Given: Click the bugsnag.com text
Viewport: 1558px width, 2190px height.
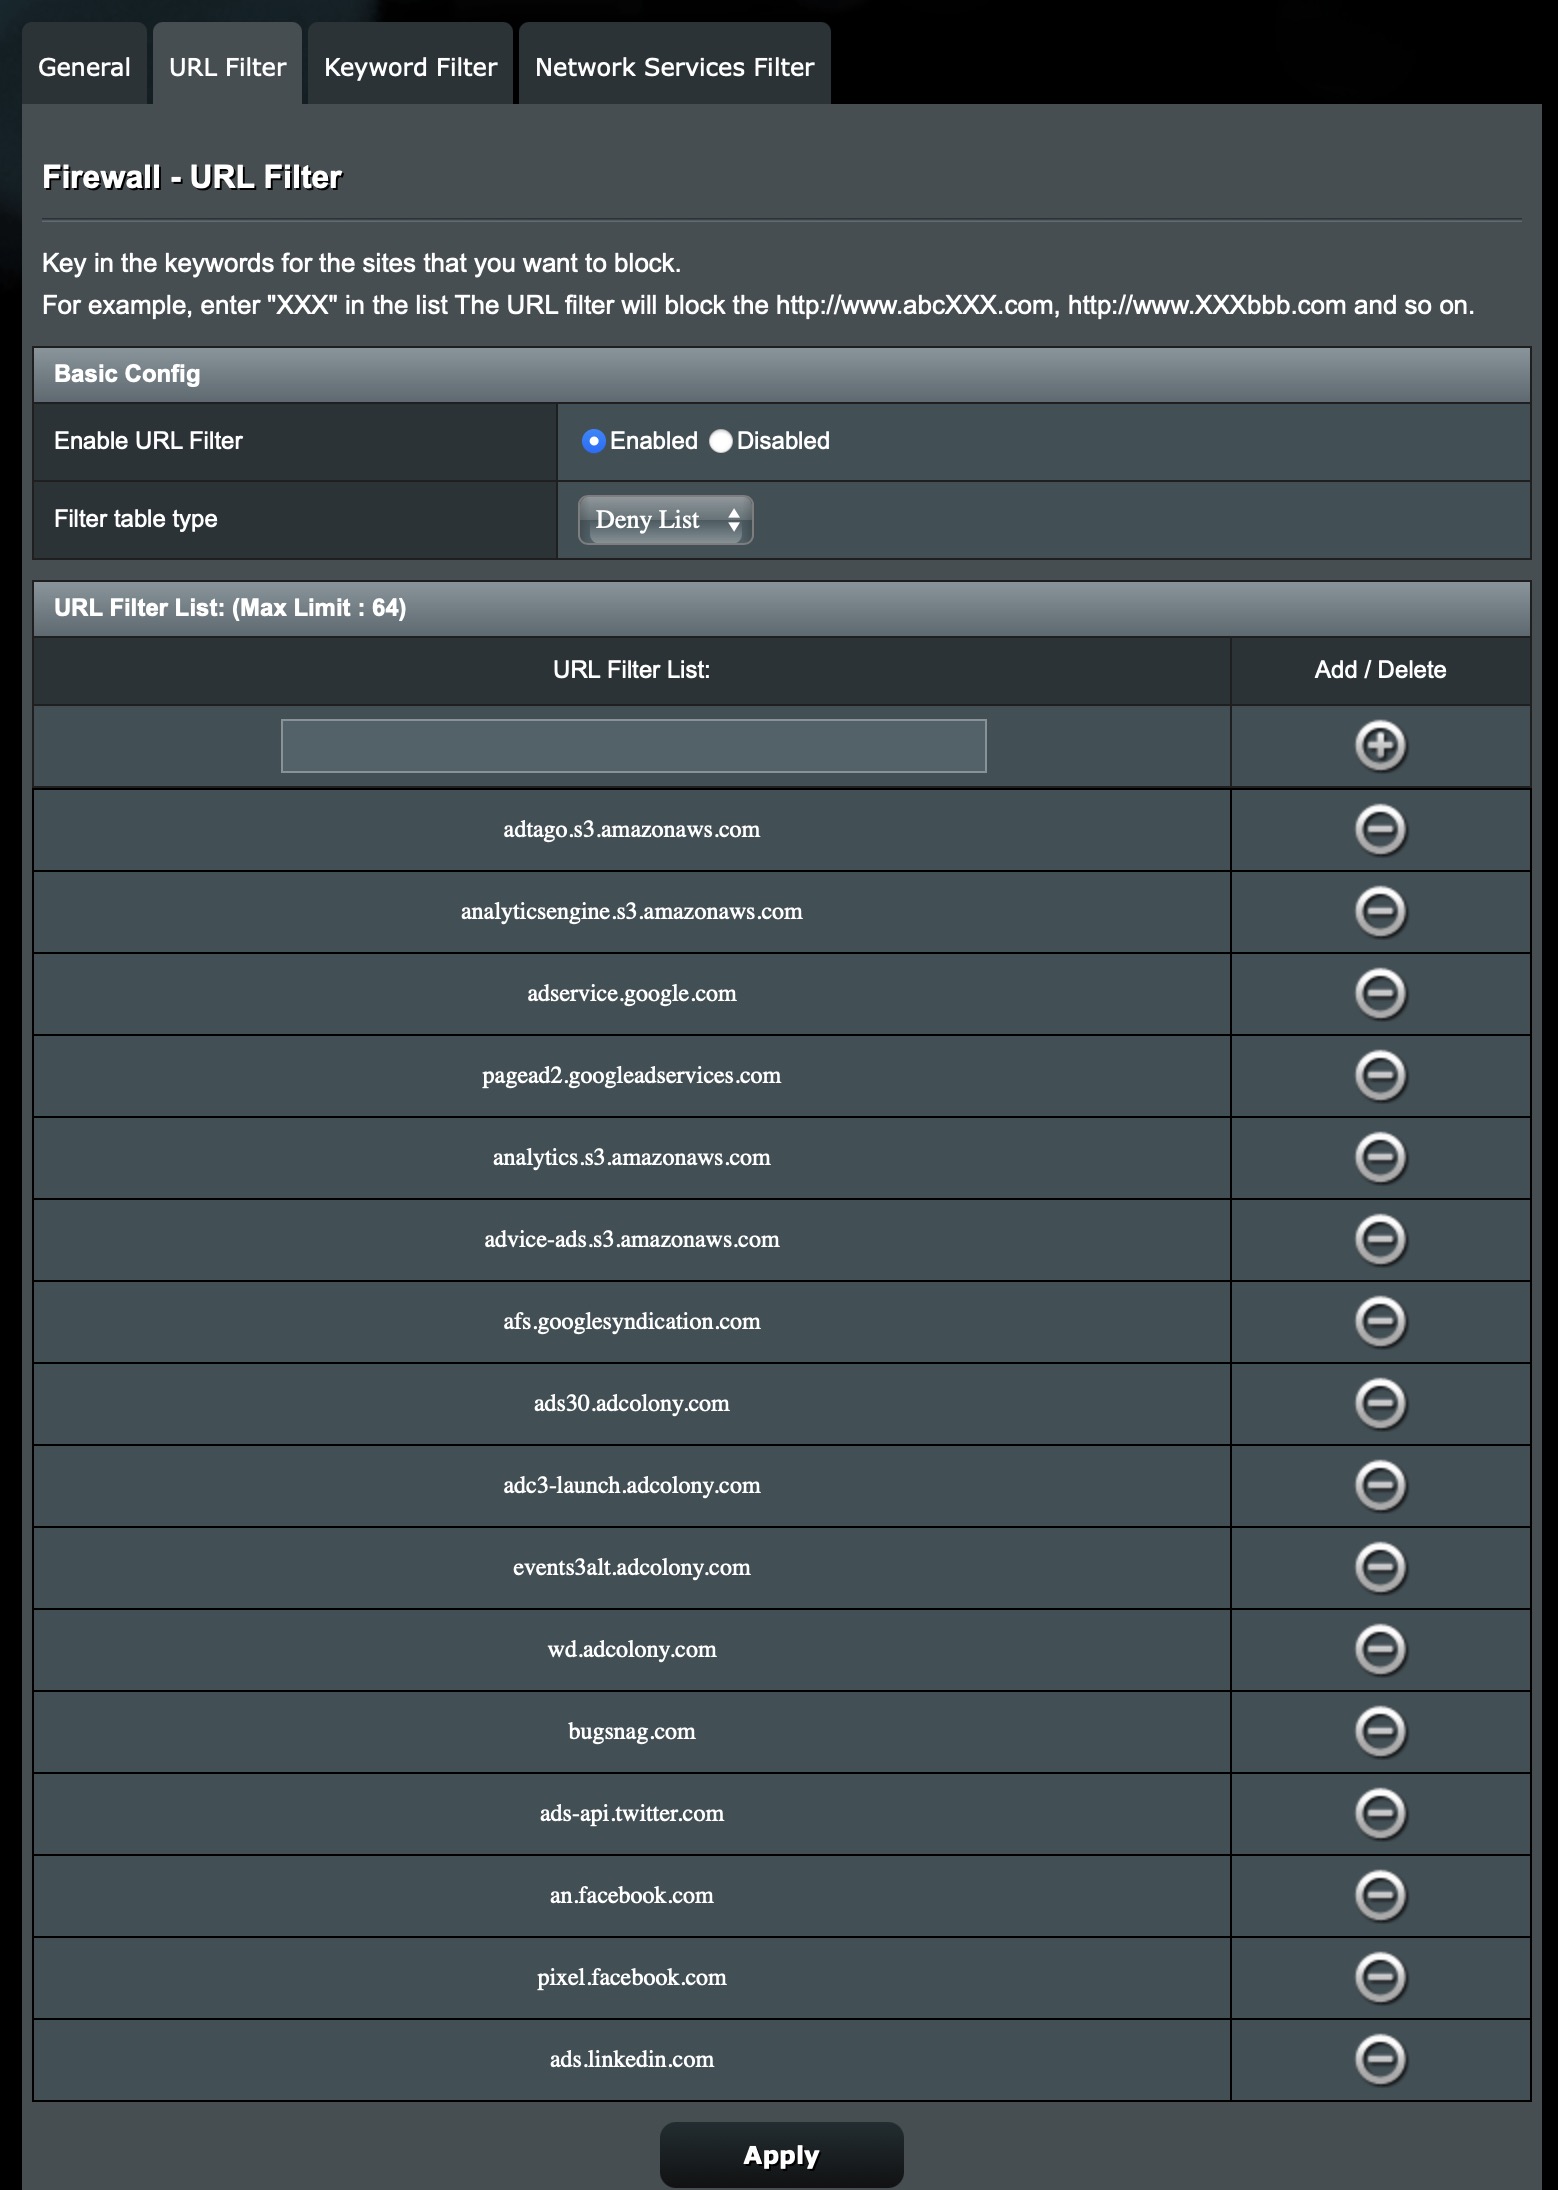Looking at the screenshot, I should pos(631,1732).
